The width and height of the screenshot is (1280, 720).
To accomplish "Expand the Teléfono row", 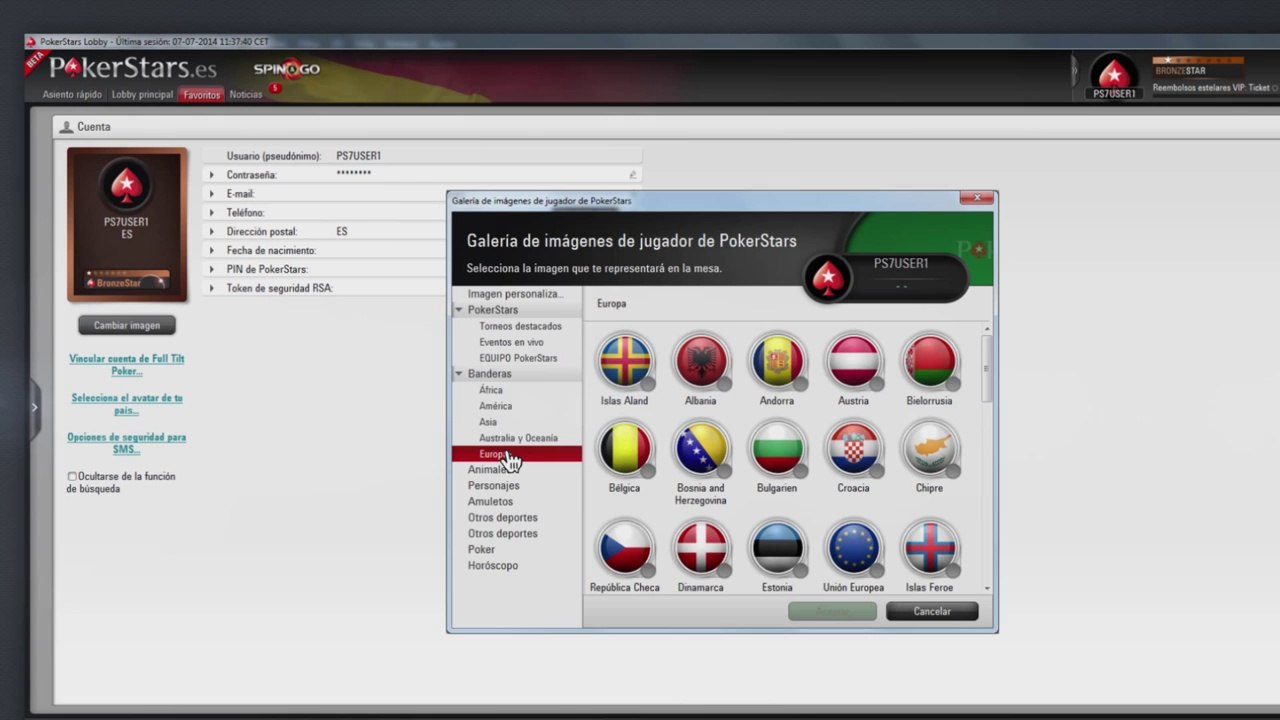I will pos(211,213).
